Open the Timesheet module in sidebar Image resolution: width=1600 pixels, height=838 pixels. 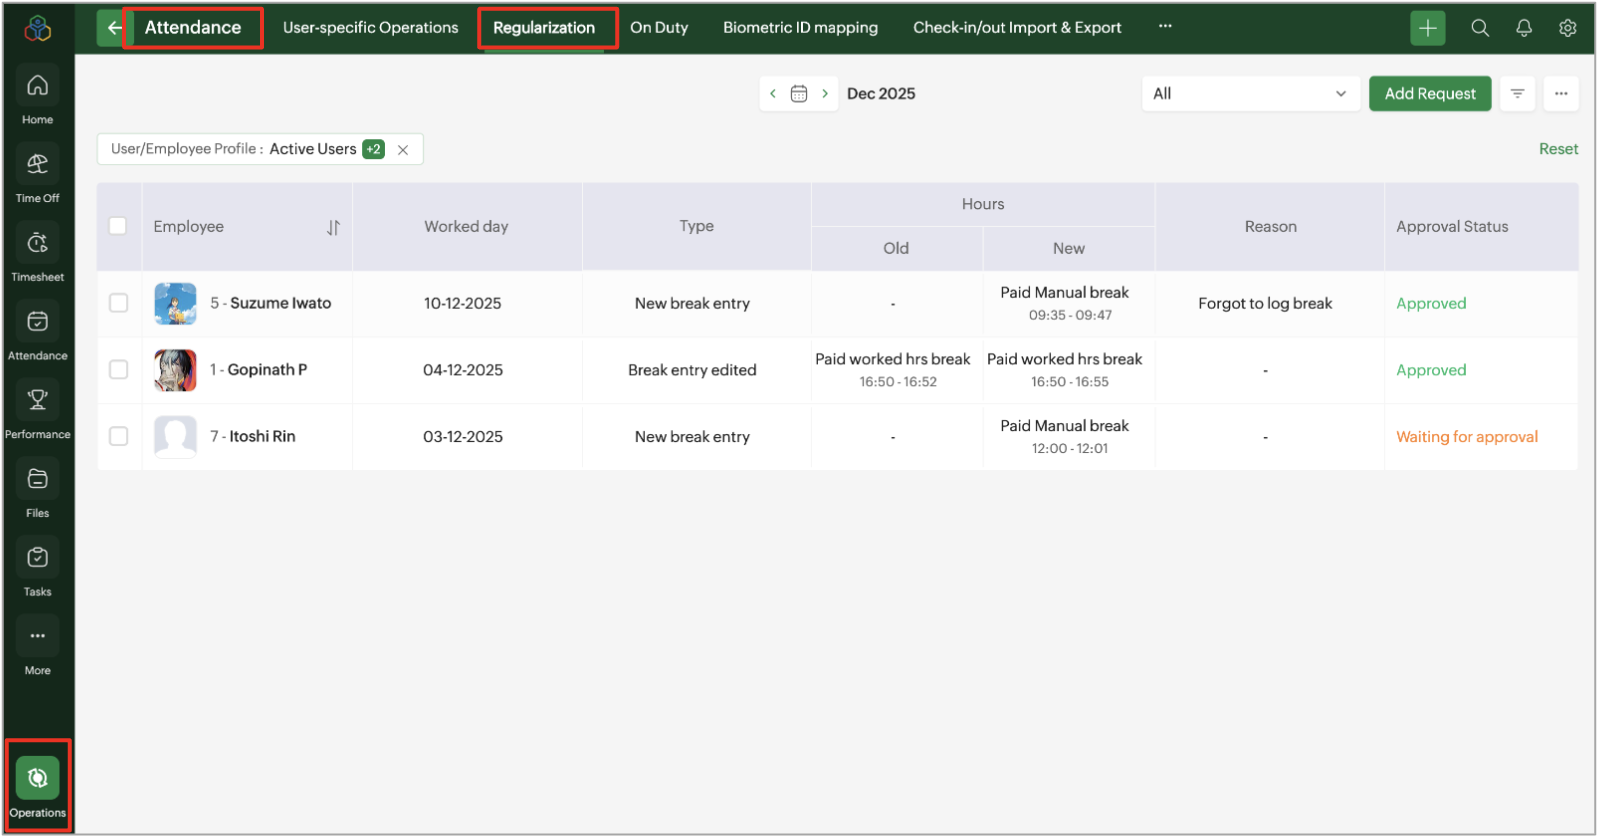click(x=37, y=244)
